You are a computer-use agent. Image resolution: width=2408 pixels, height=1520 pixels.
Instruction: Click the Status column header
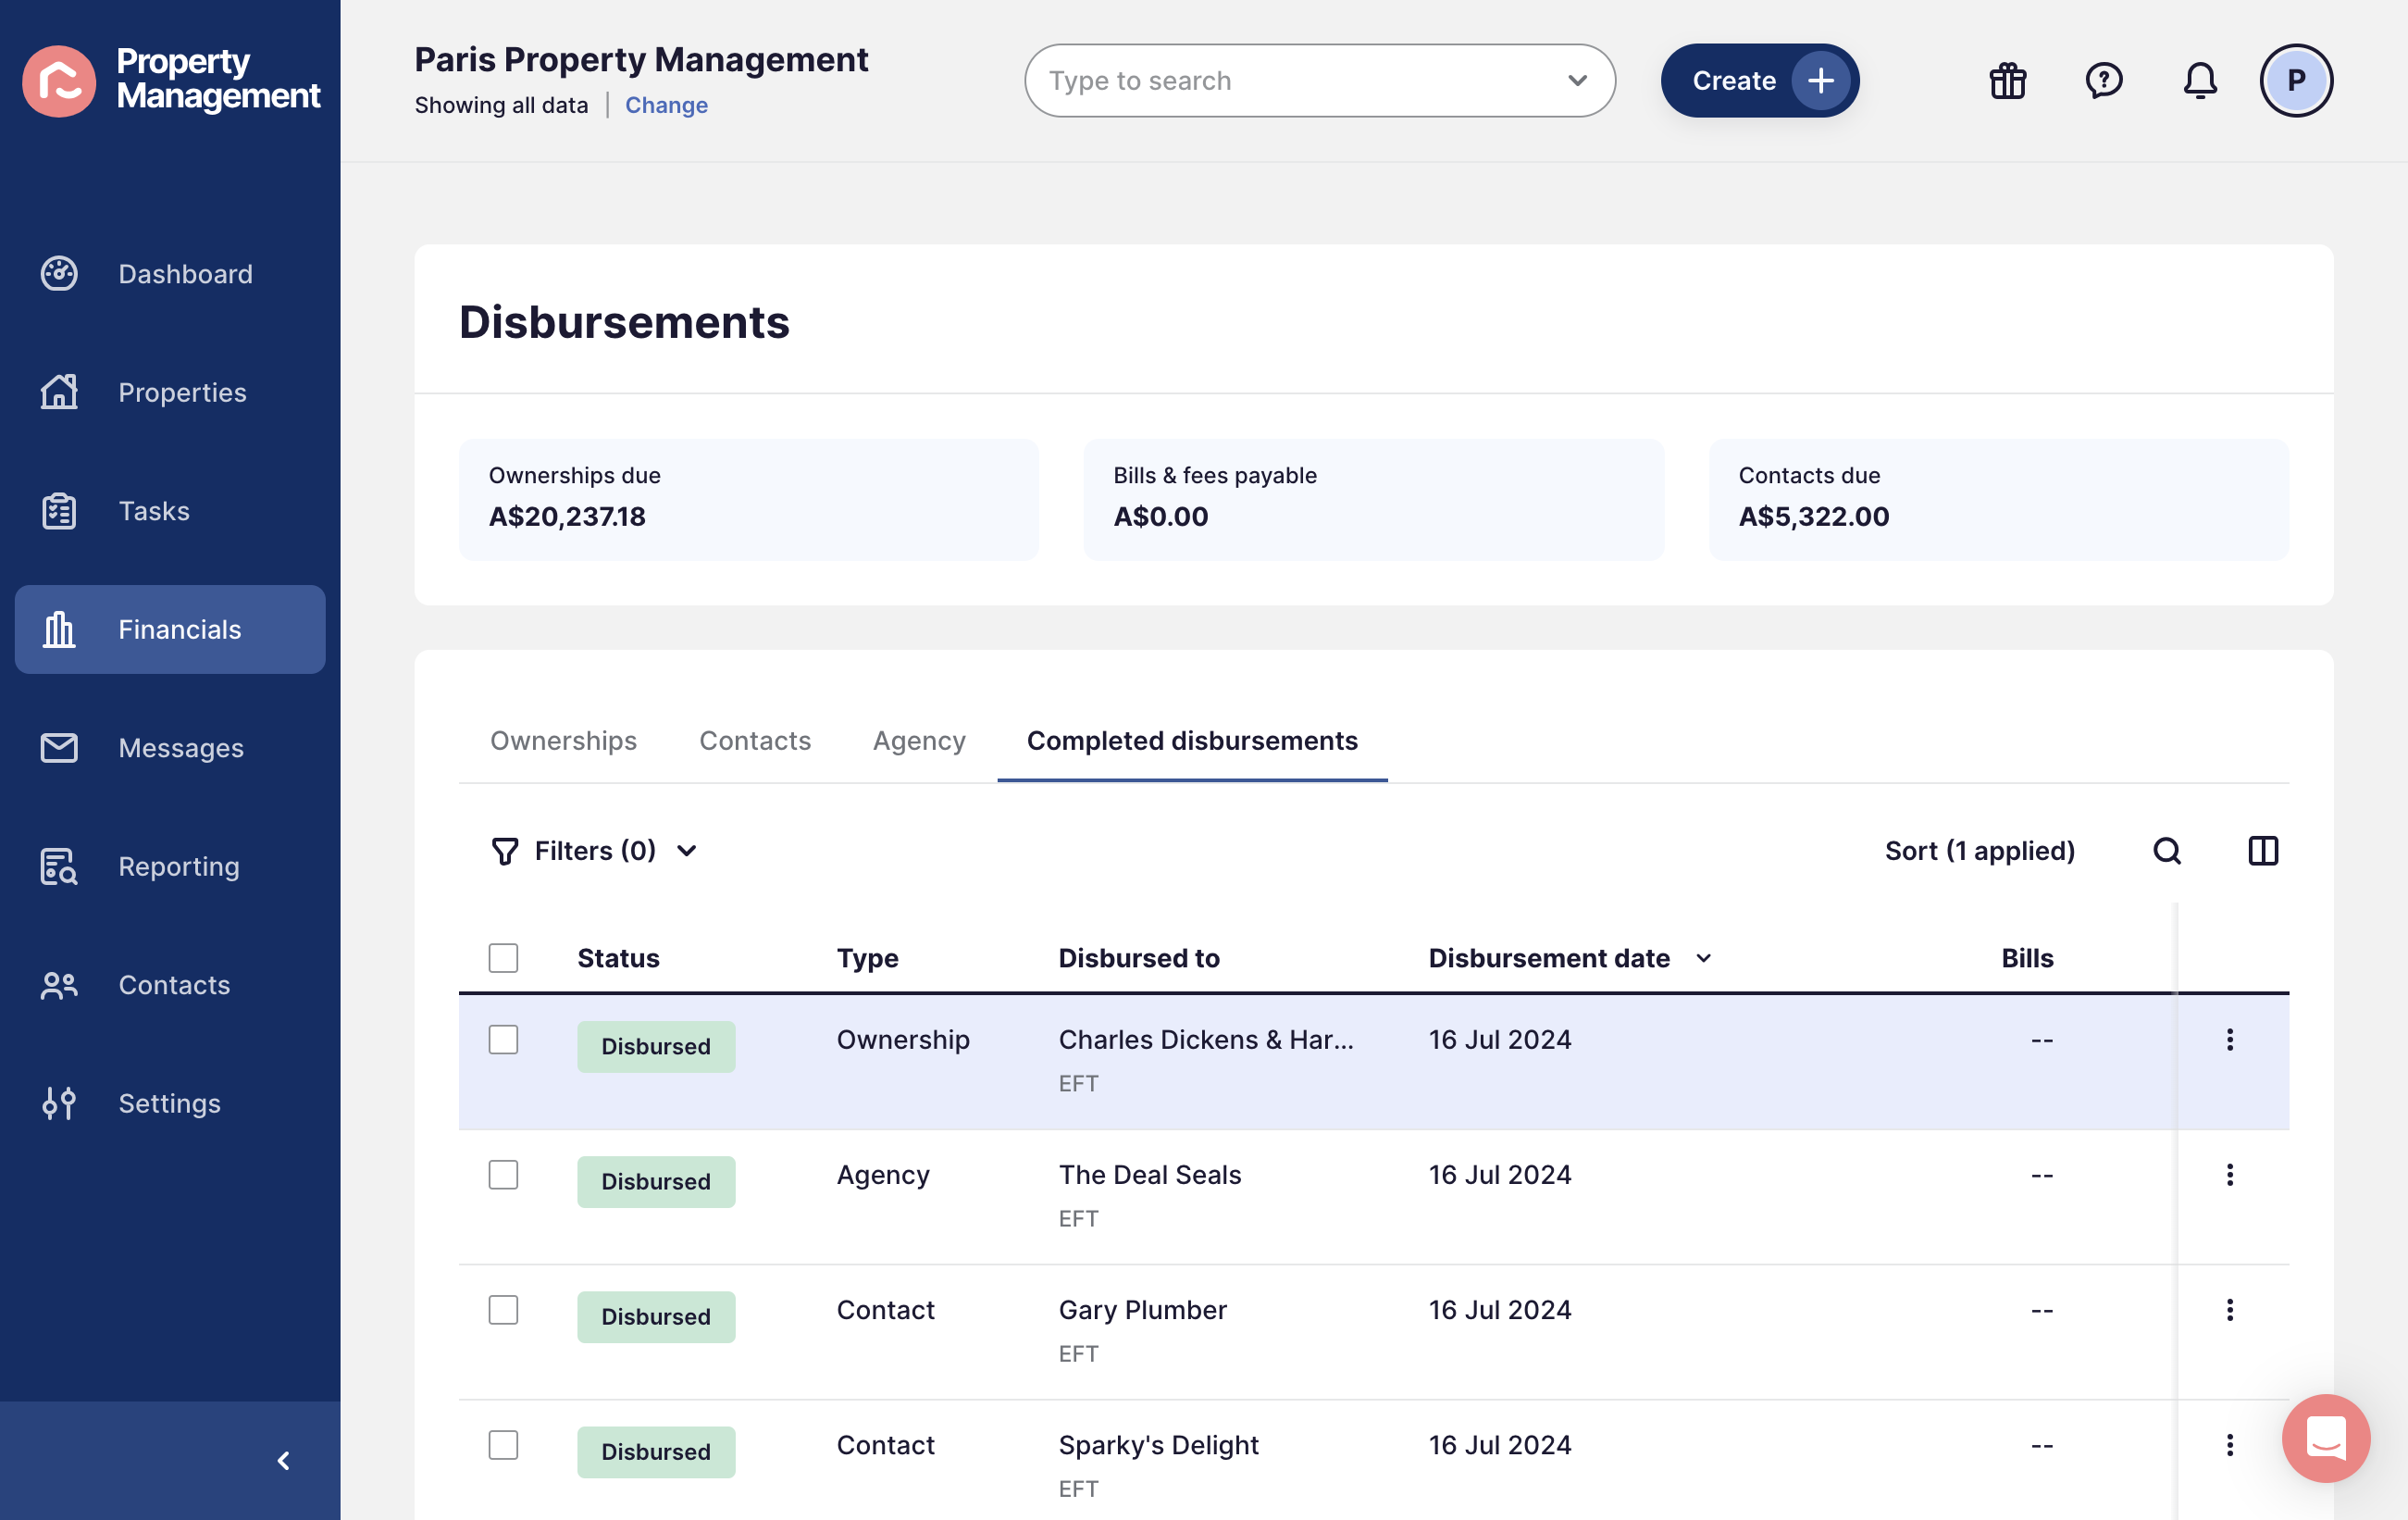pos(618,958)
